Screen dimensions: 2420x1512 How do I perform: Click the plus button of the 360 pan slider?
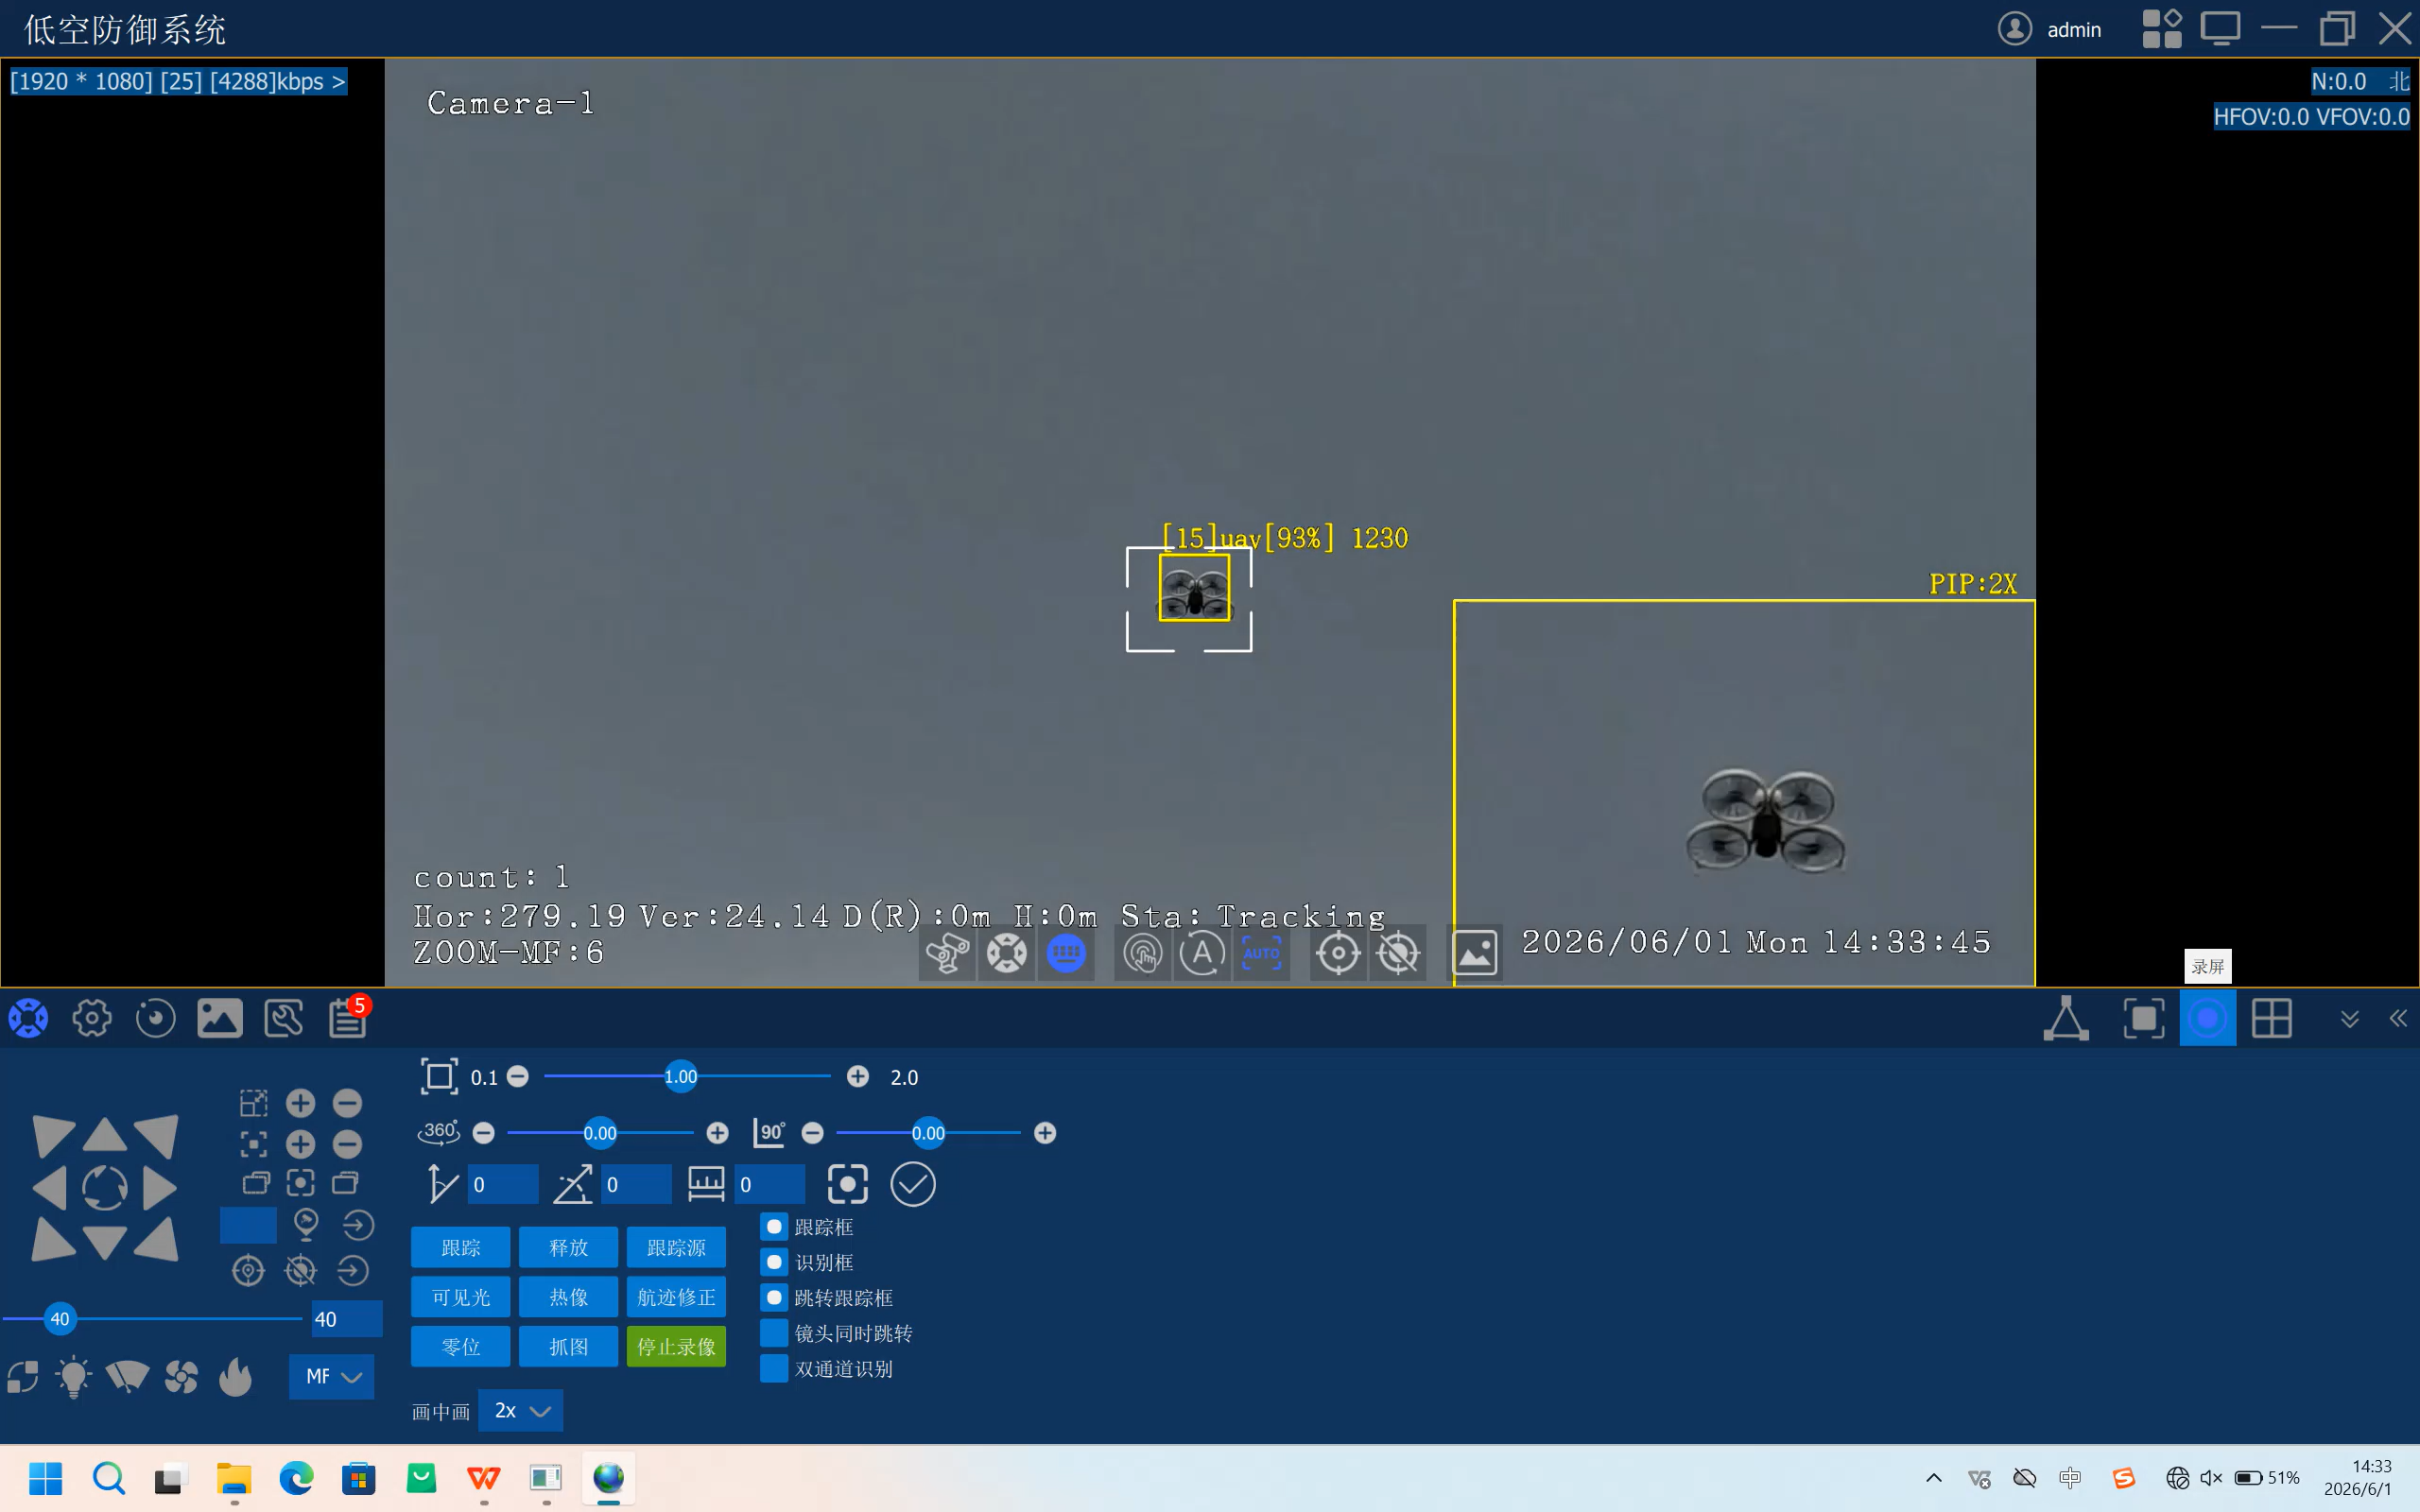click(717, 1133)
